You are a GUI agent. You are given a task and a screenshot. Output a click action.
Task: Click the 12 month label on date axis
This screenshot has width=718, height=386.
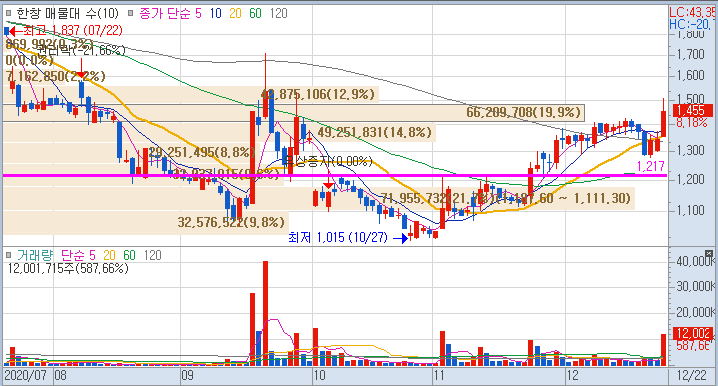[572, 375]
